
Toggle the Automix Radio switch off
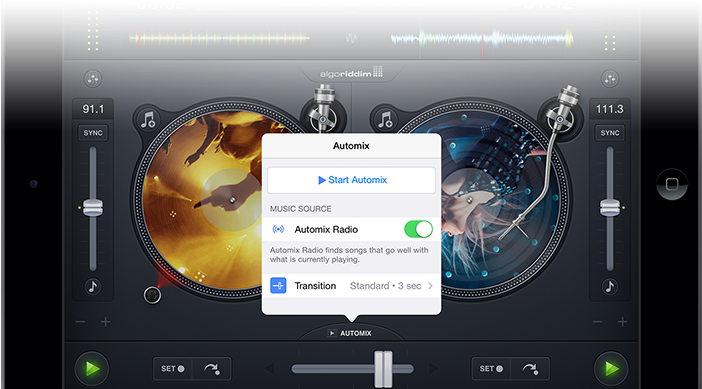click(x=418, y=229)
